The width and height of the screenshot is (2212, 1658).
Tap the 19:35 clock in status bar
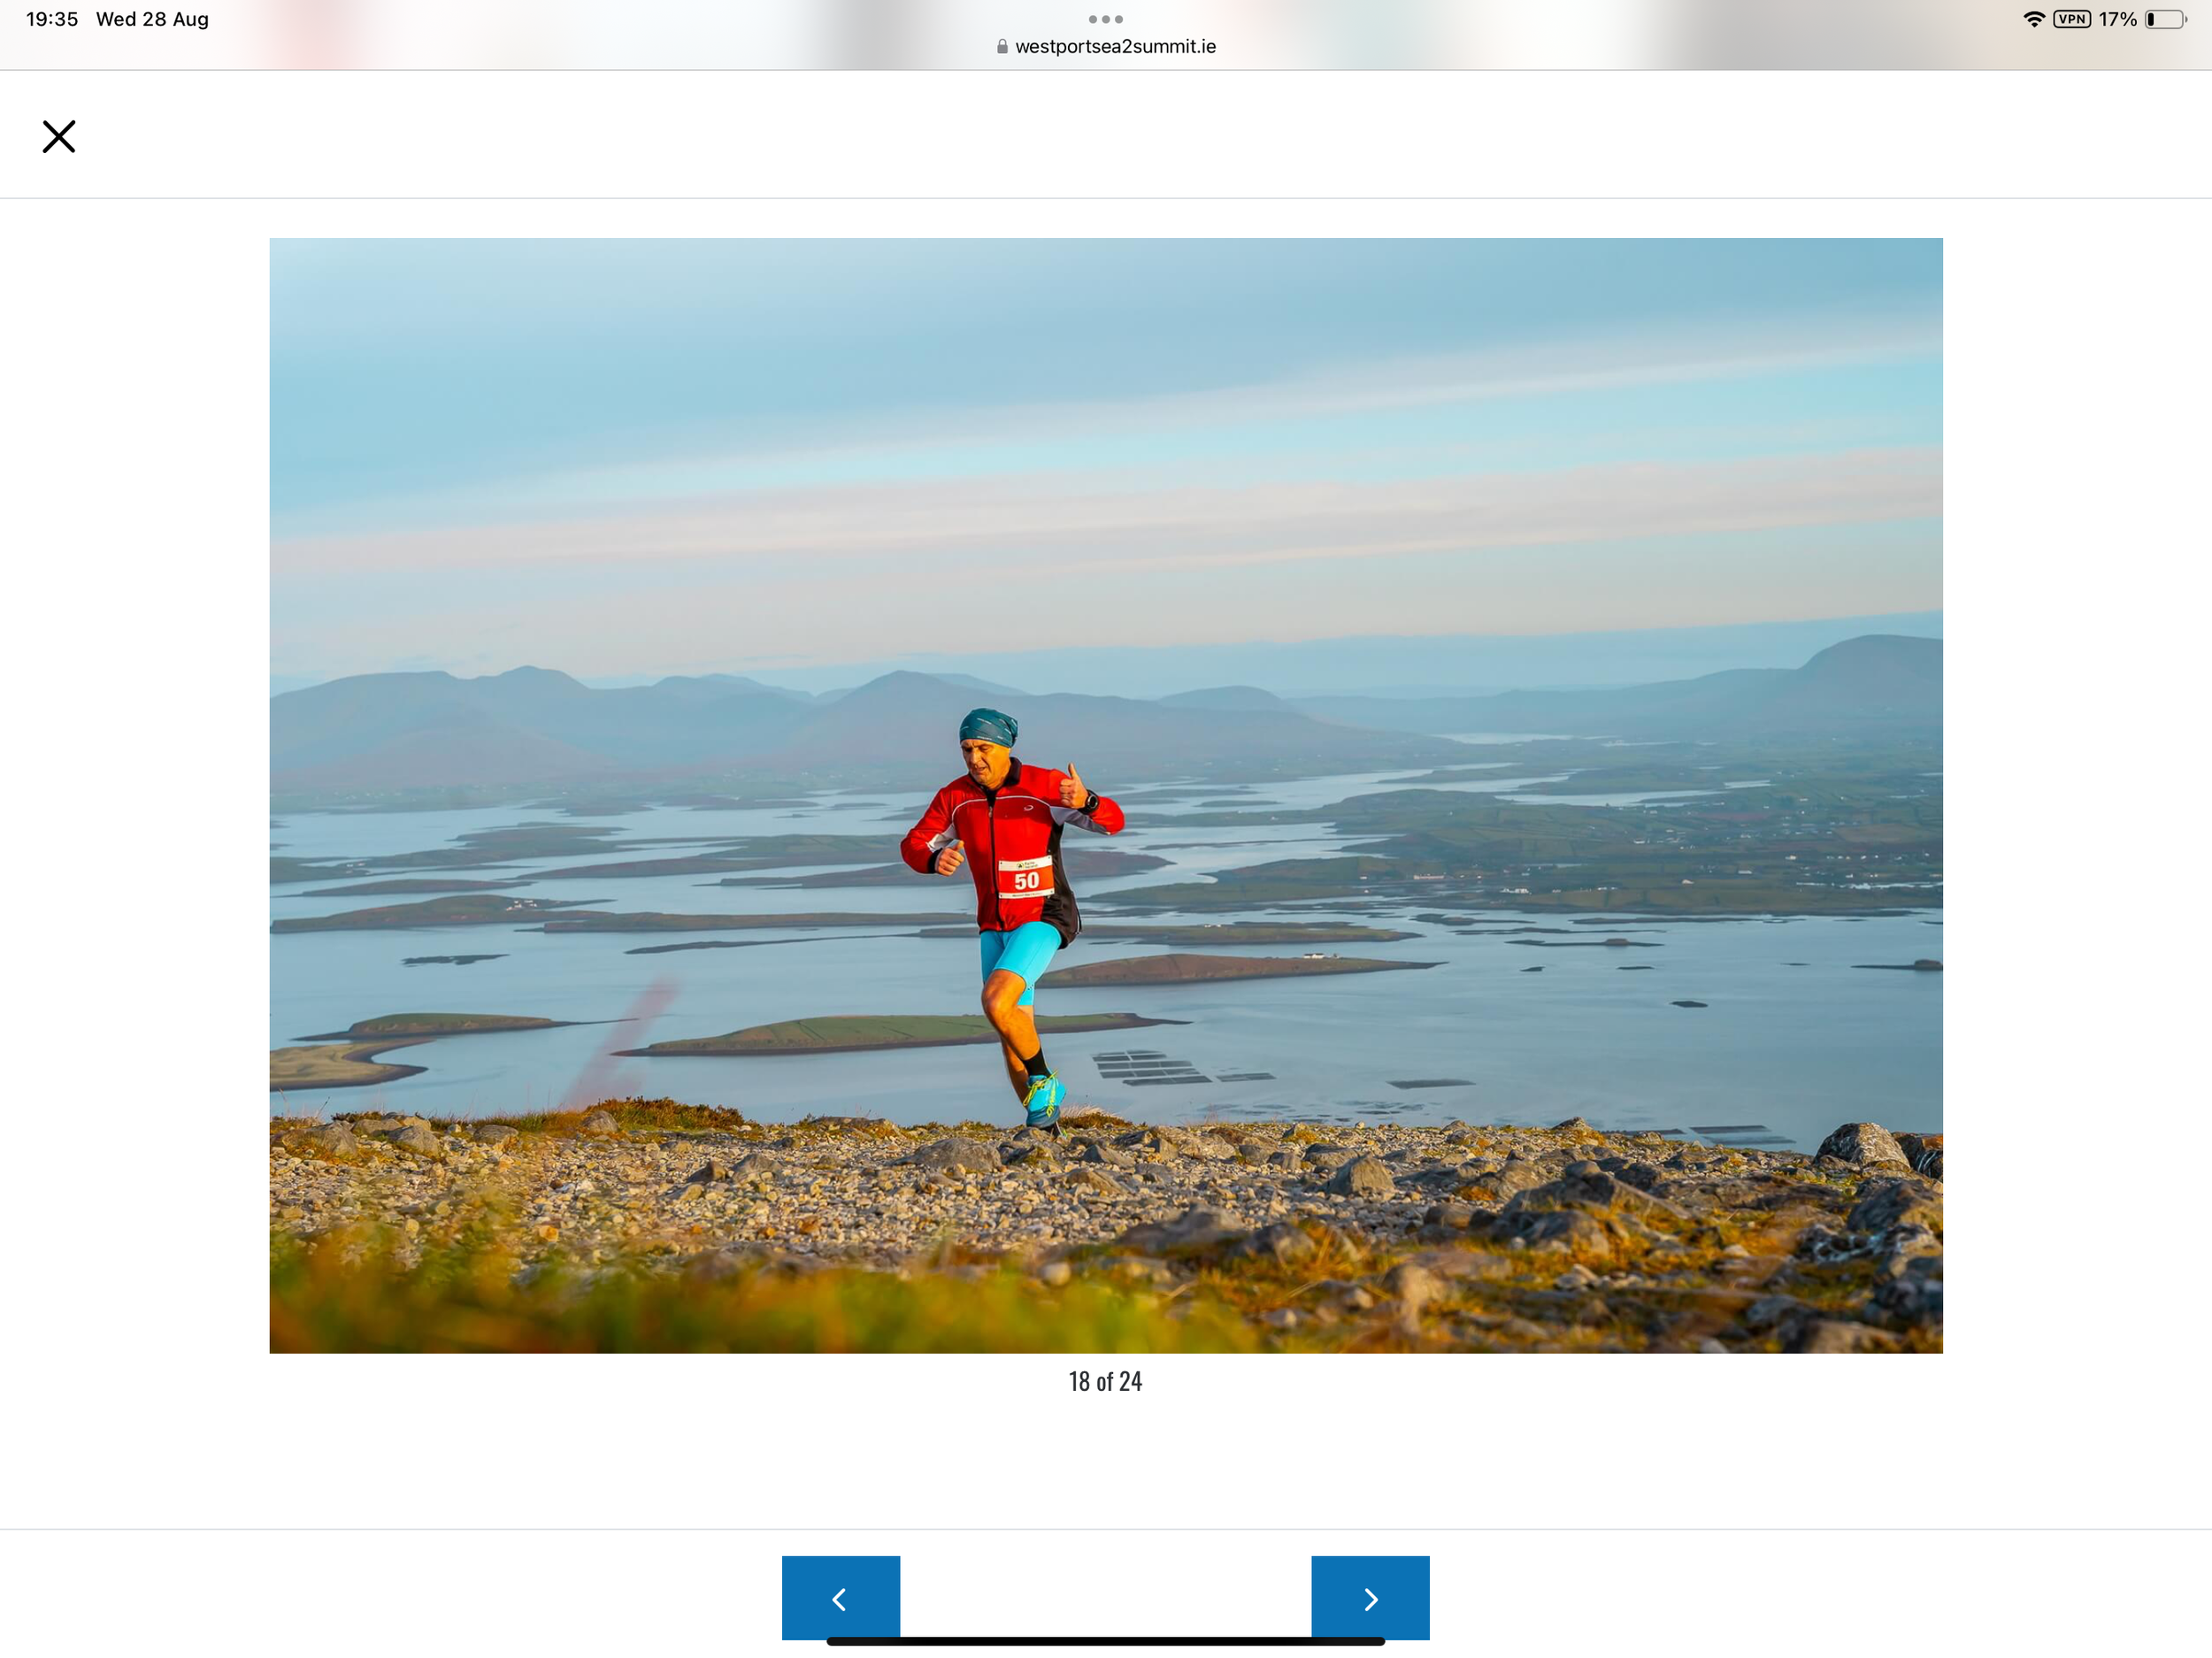coord(50,18)
